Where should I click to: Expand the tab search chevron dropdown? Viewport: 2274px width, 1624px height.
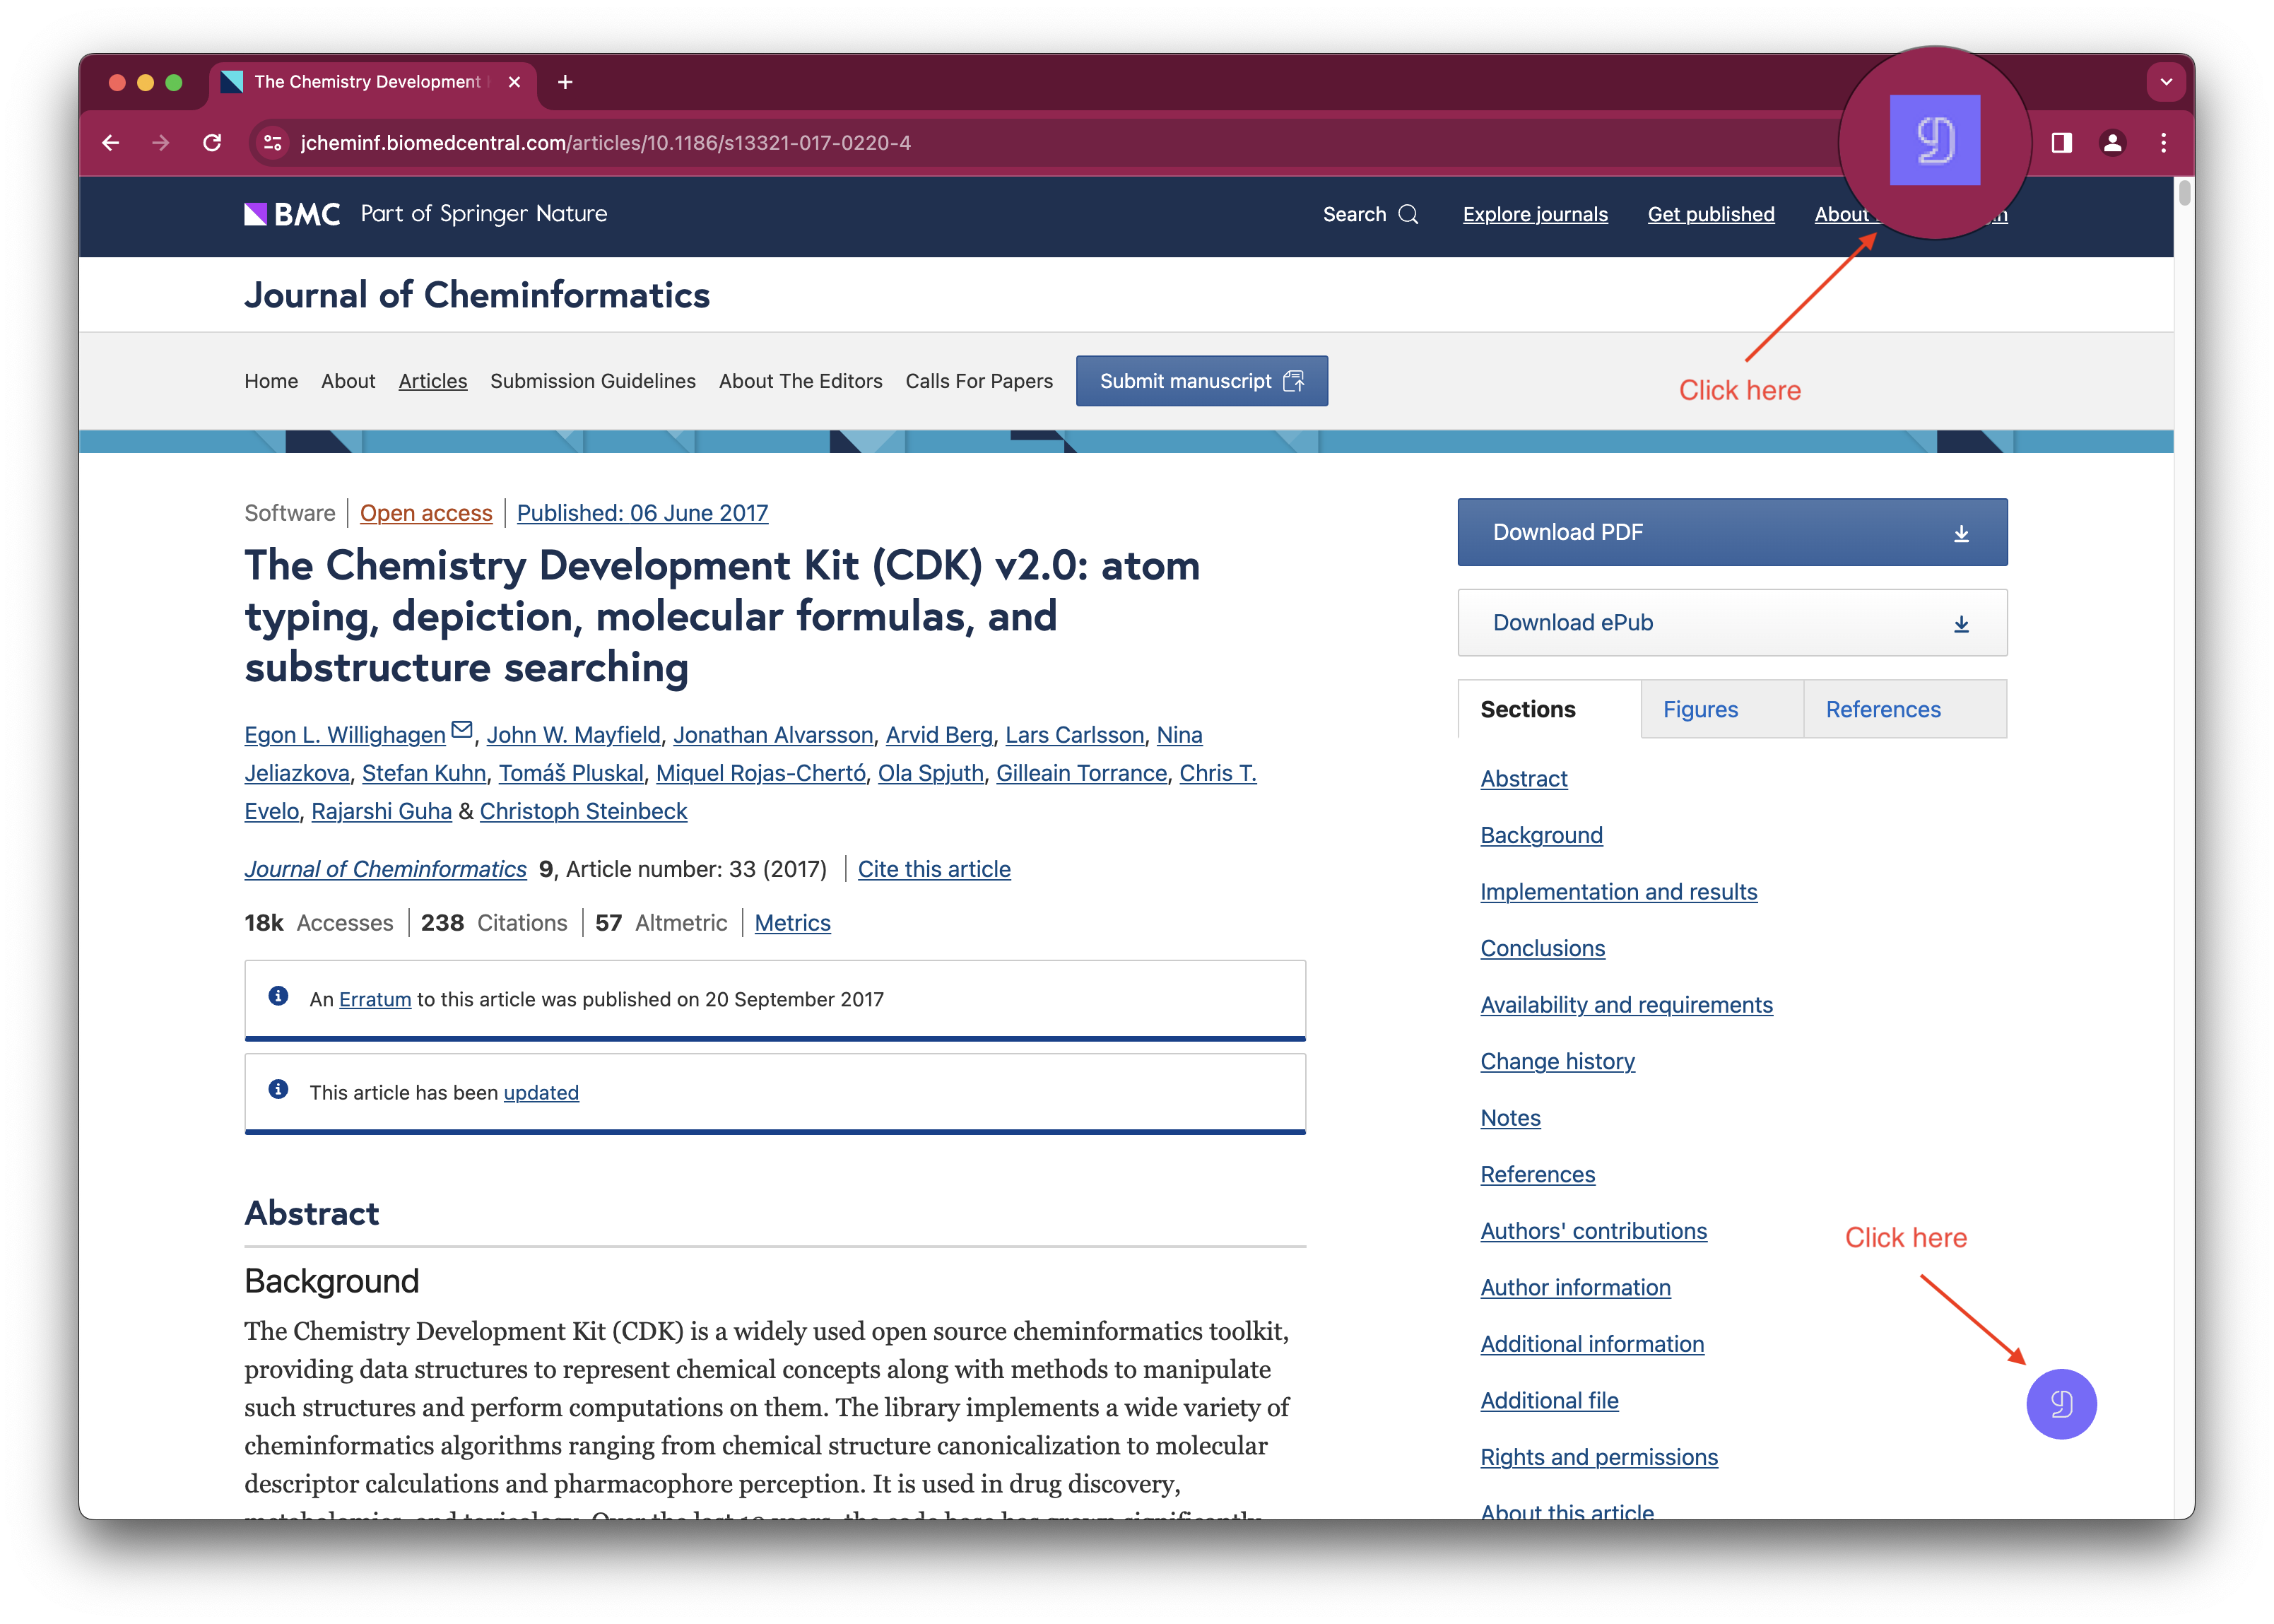click(x=2166, y=82)
